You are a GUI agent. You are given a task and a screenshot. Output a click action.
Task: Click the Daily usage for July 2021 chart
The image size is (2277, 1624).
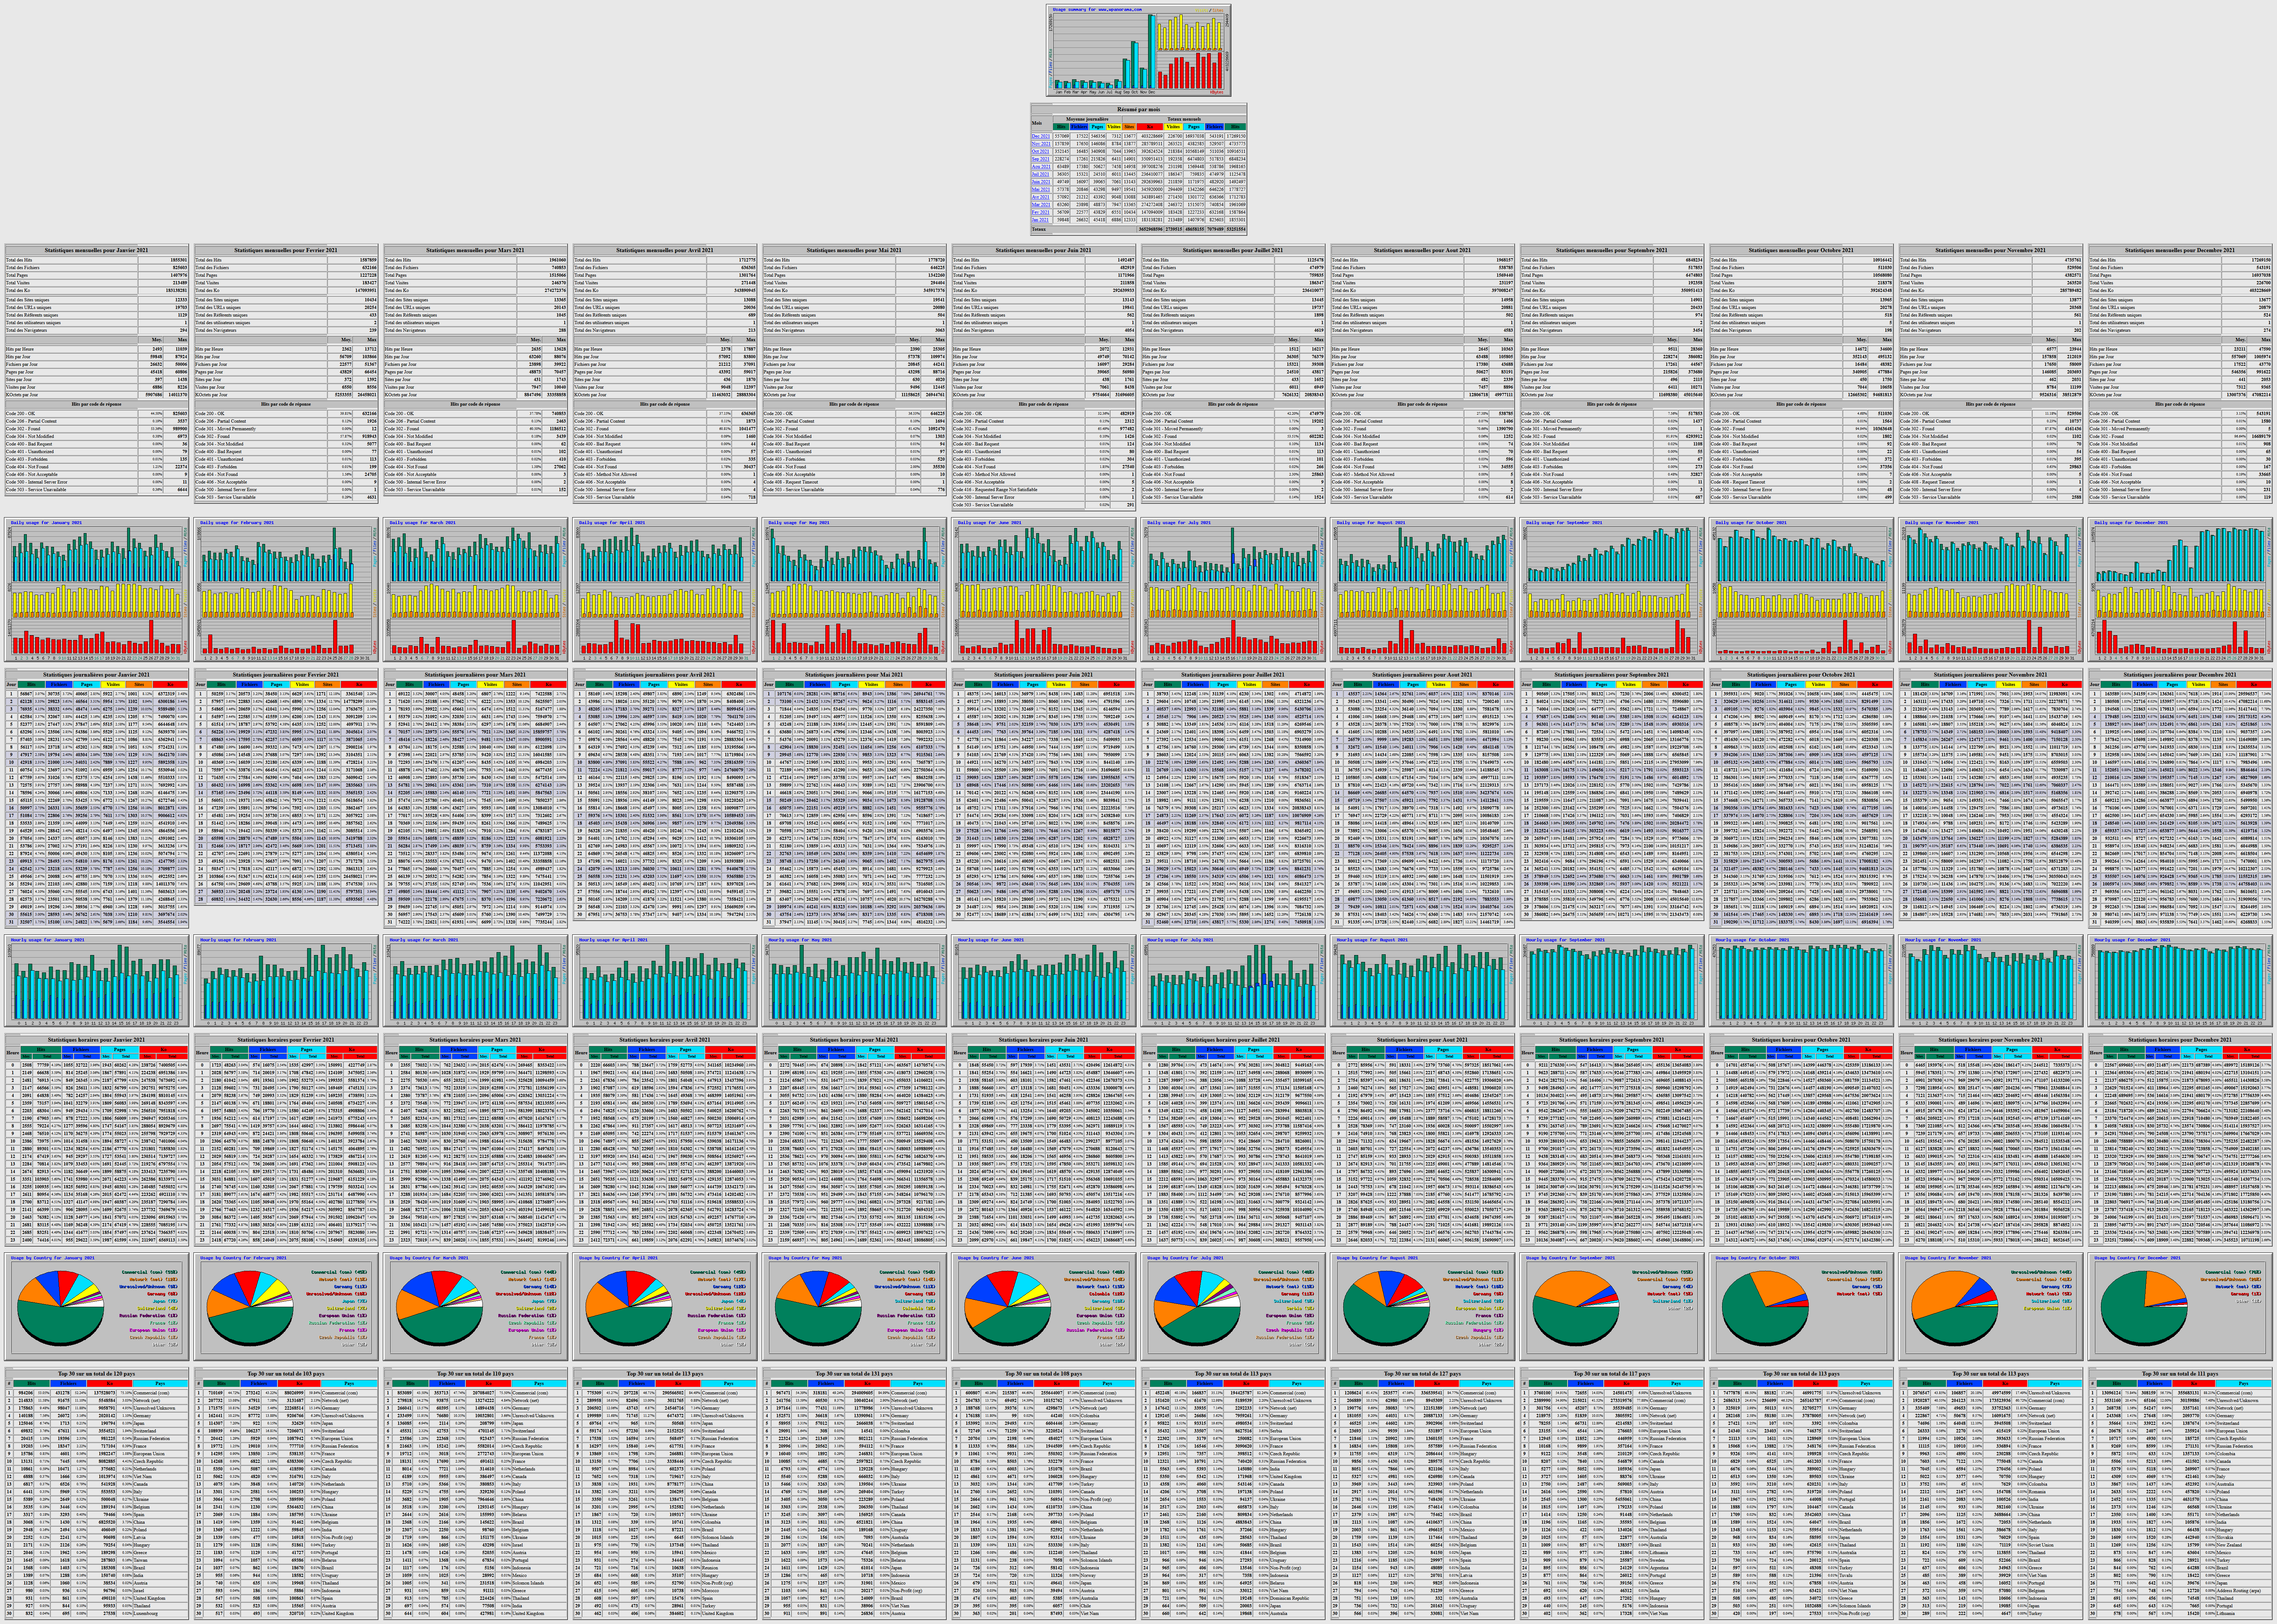click(1233, 590)
